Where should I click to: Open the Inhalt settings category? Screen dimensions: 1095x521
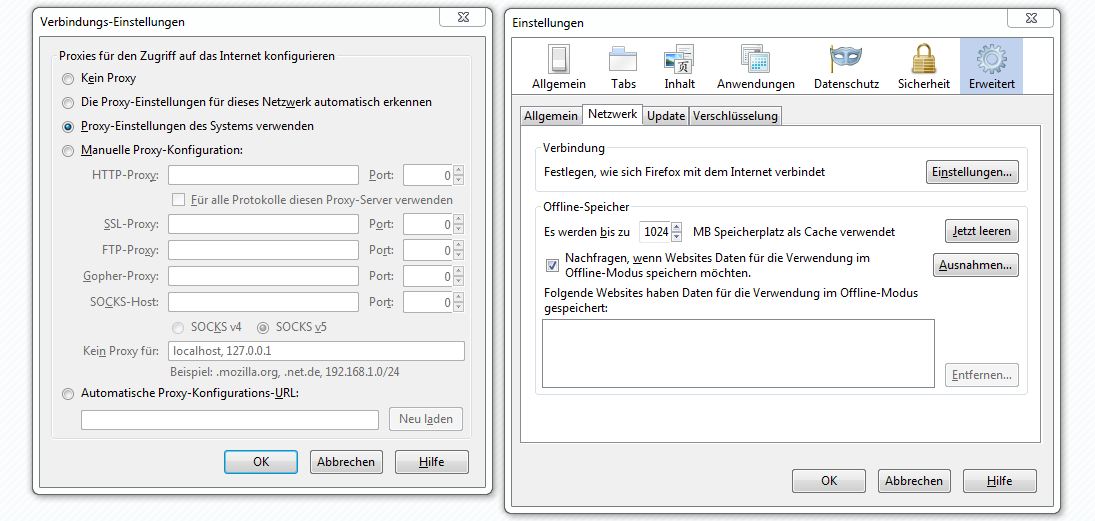point(679,68)
